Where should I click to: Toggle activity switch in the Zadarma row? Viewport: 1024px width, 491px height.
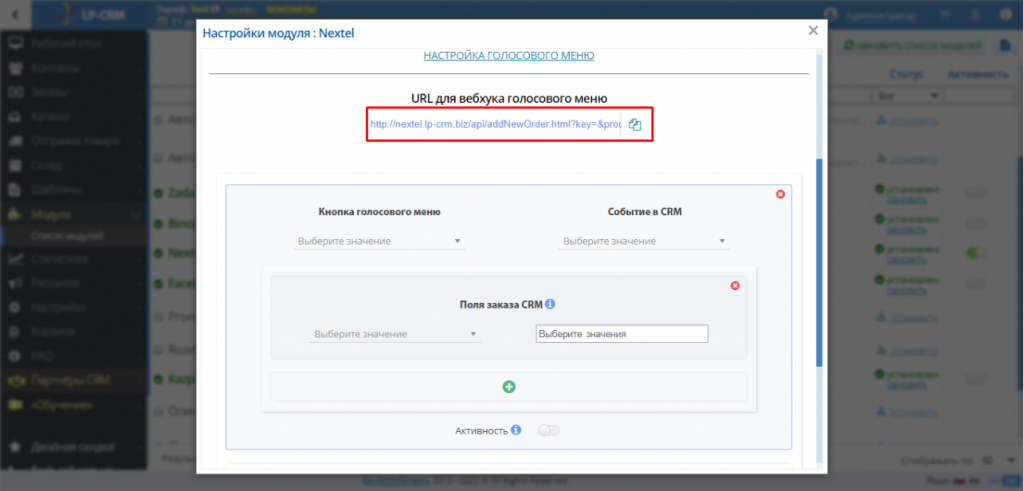[x=977, y=193]
